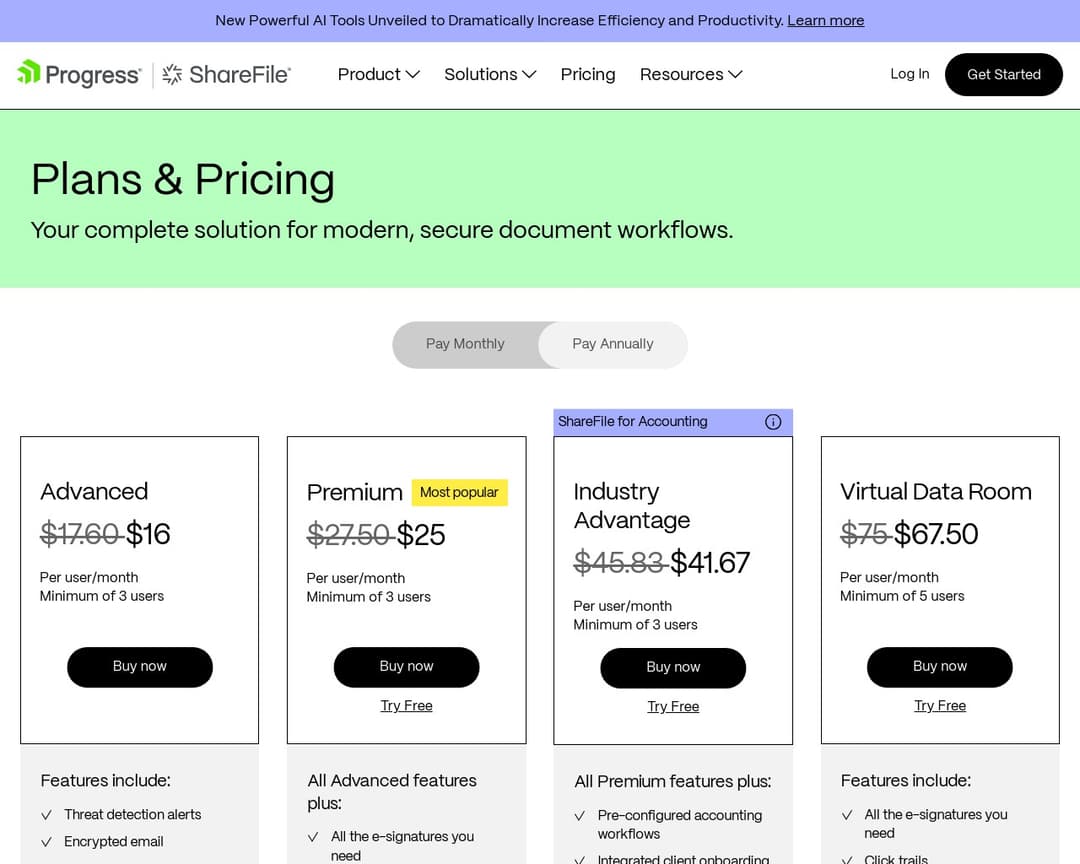
Task: Switch billing to Pay Annually
Action: click(x=612, y=344)
